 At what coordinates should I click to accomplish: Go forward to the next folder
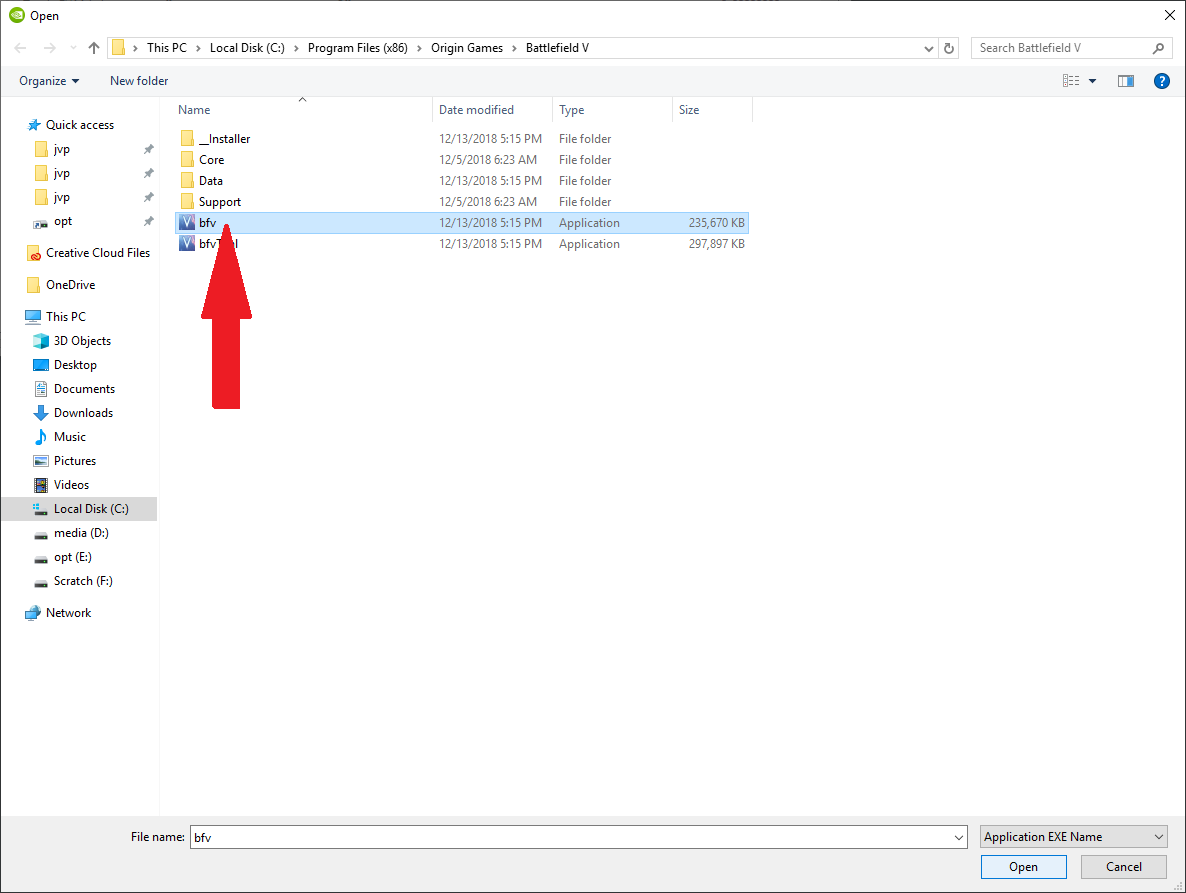[50, 48]
